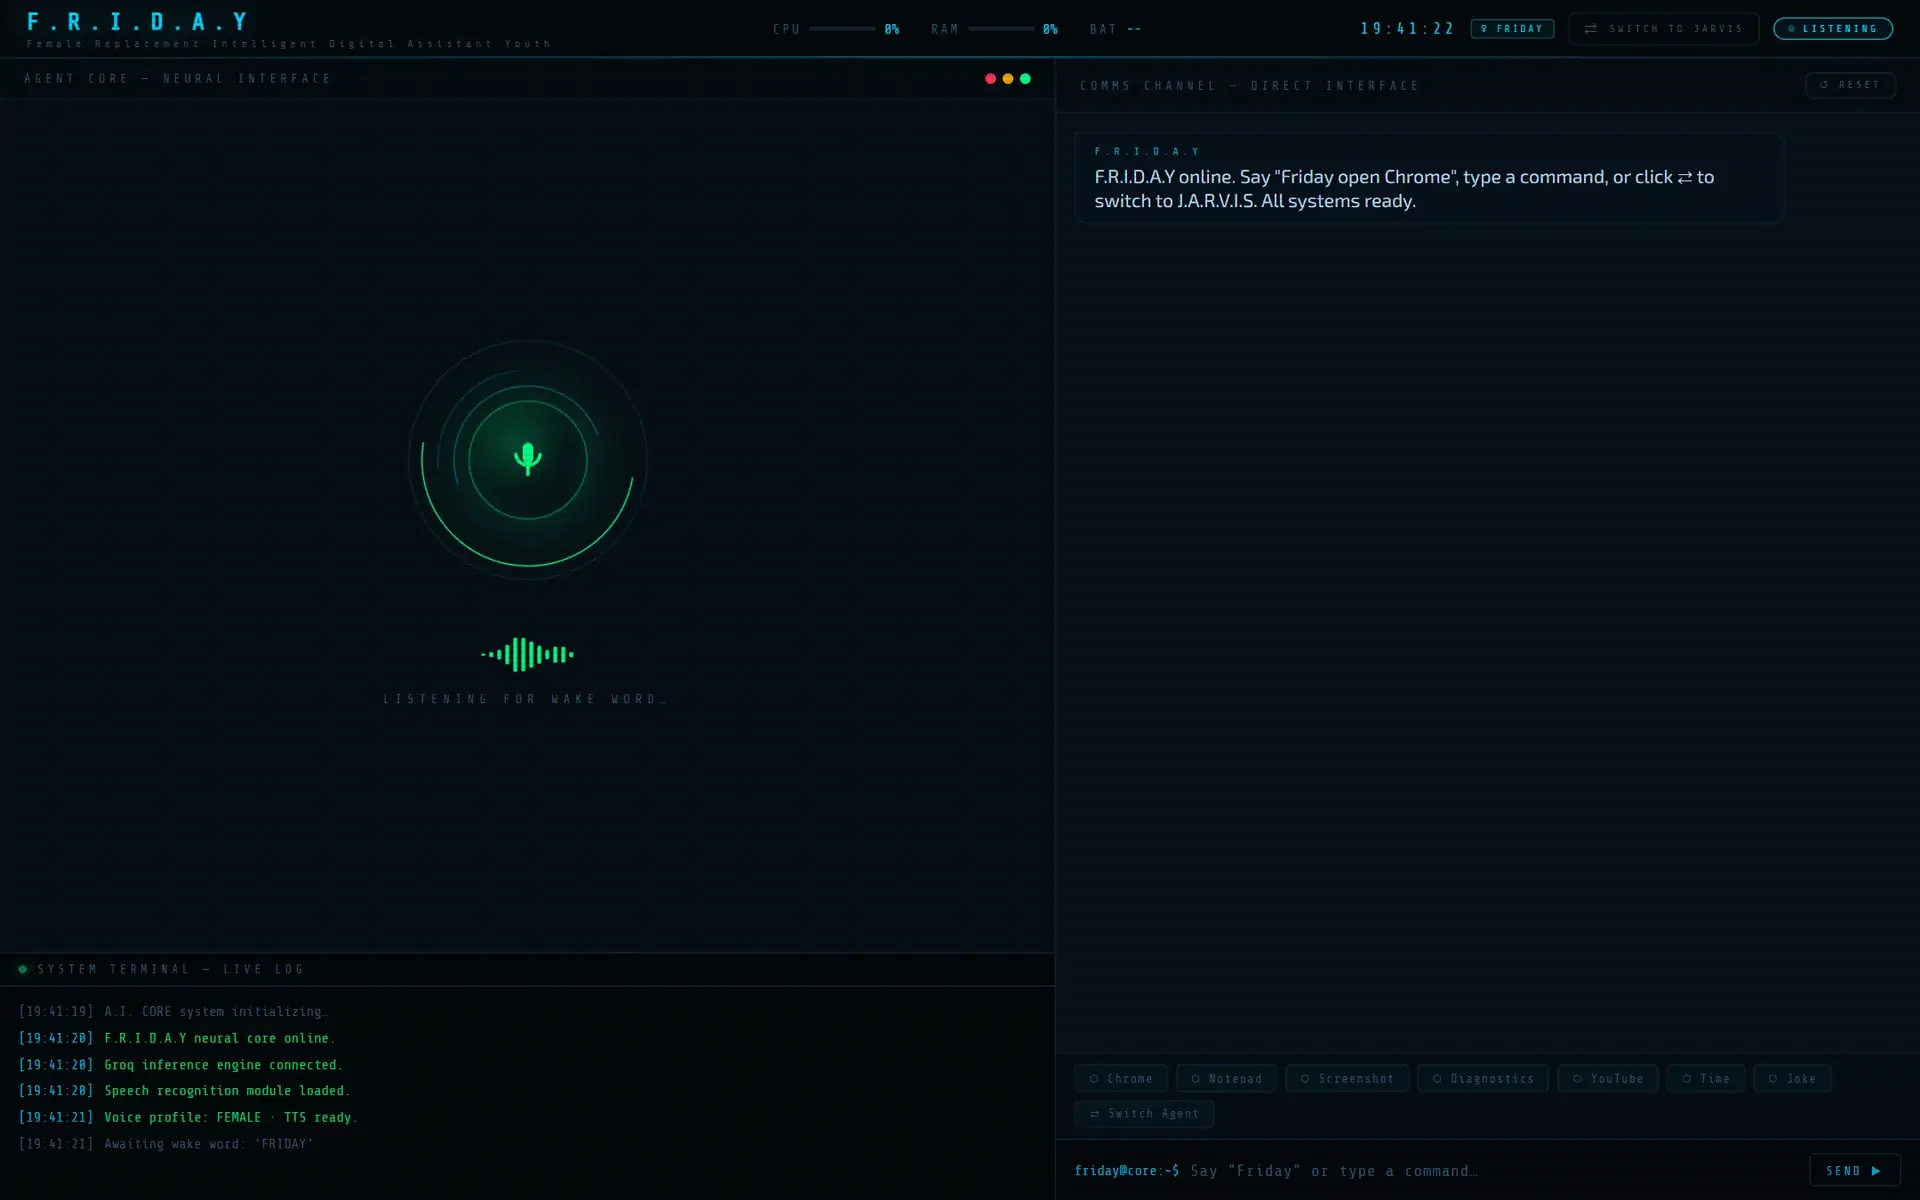Click the 'SYSTEM TERMINAL – LIVE LOG' header
Screen dimensions: 1920x1200
[x=171, y=969]
